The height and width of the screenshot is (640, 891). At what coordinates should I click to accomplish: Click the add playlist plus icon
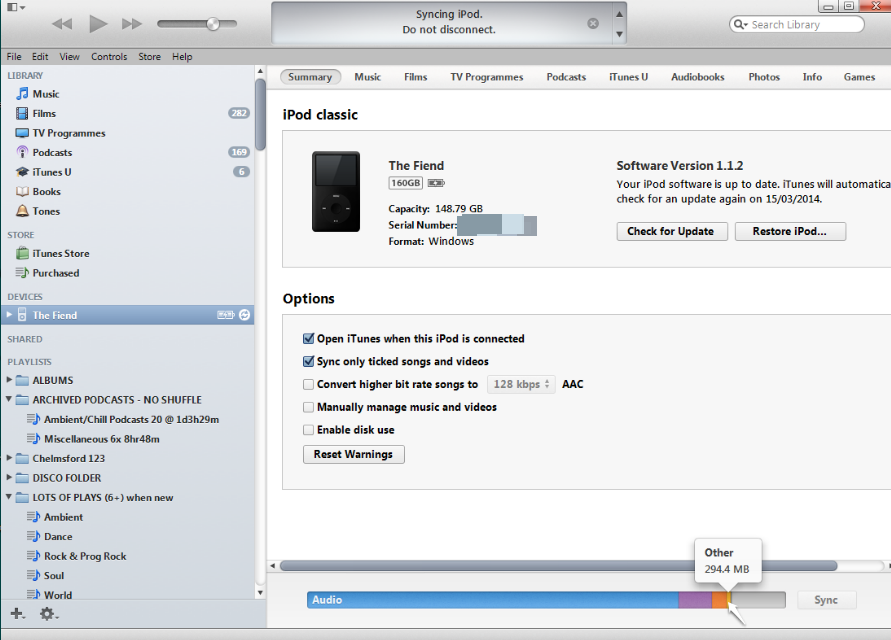18,614
